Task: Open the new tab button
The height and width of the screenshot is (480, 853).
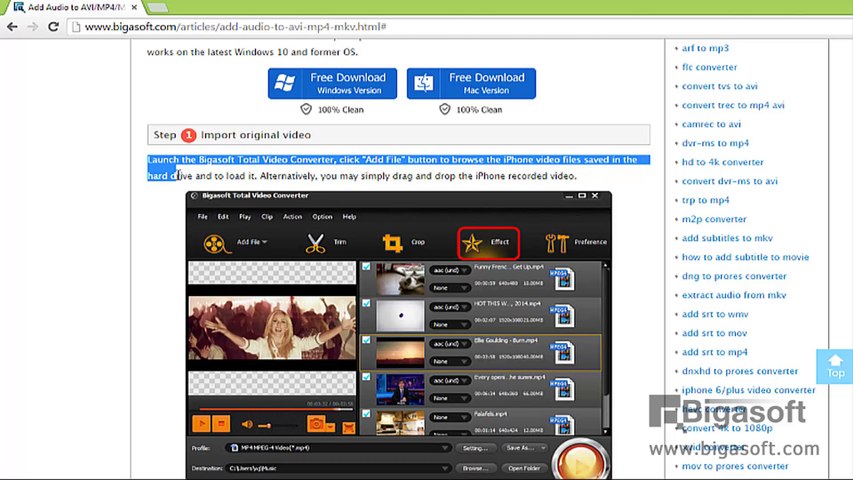Action: pos(157,8)
